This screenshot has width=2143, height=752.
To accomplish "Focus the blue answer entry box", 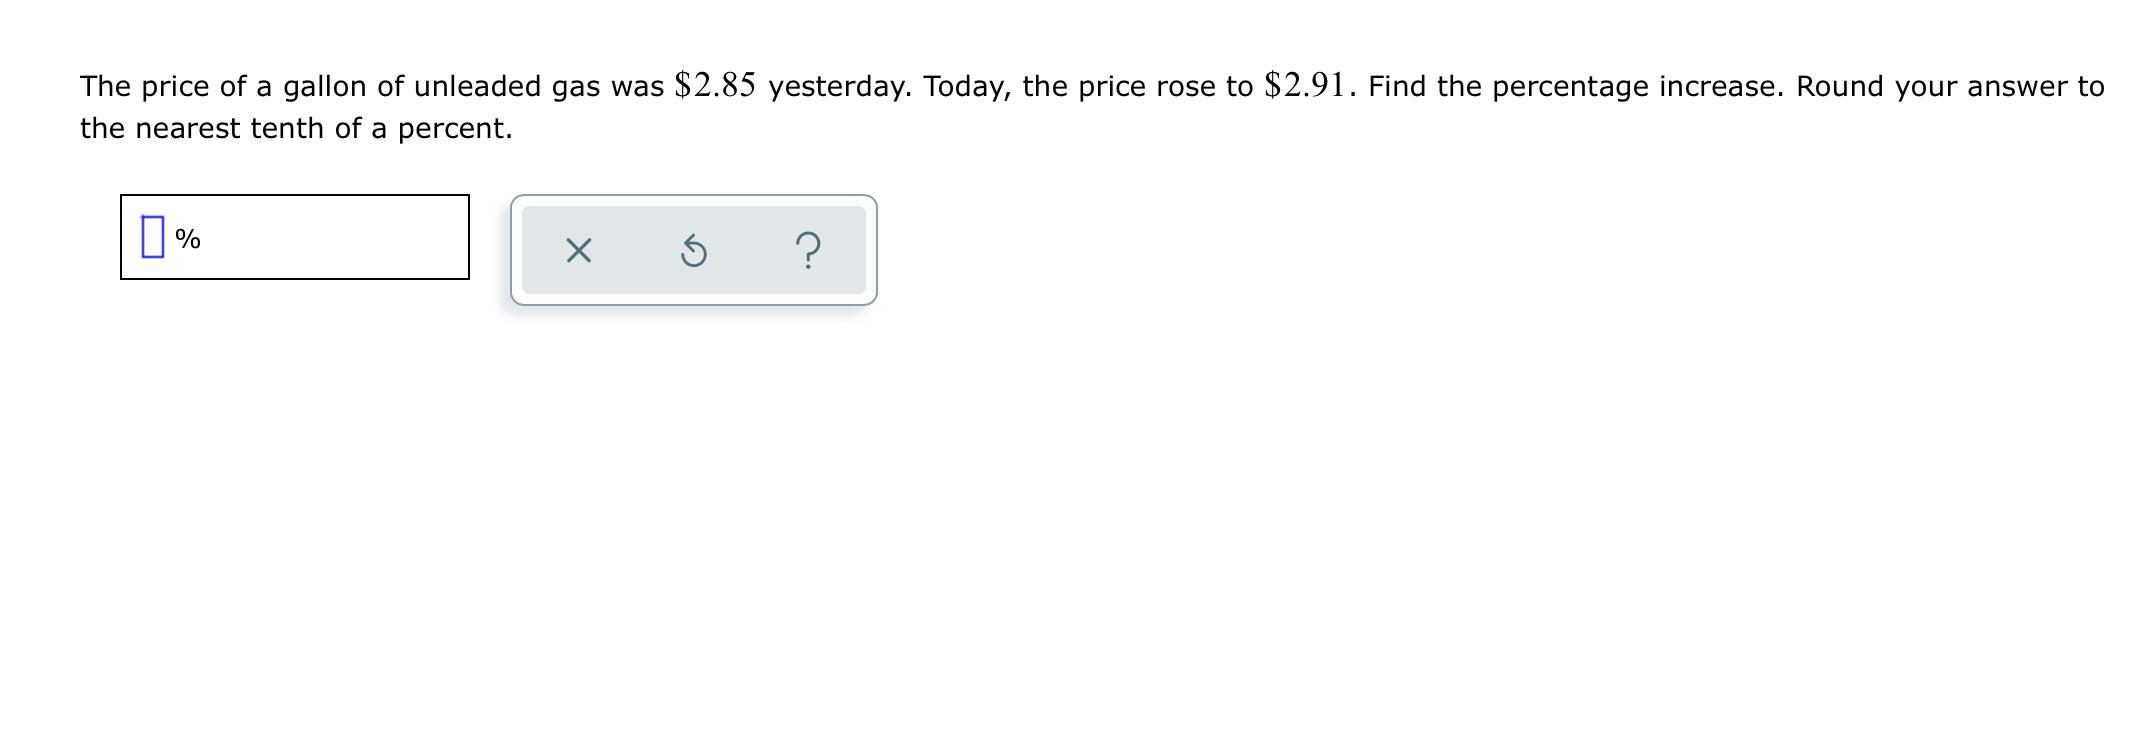I will pos(153,237).
